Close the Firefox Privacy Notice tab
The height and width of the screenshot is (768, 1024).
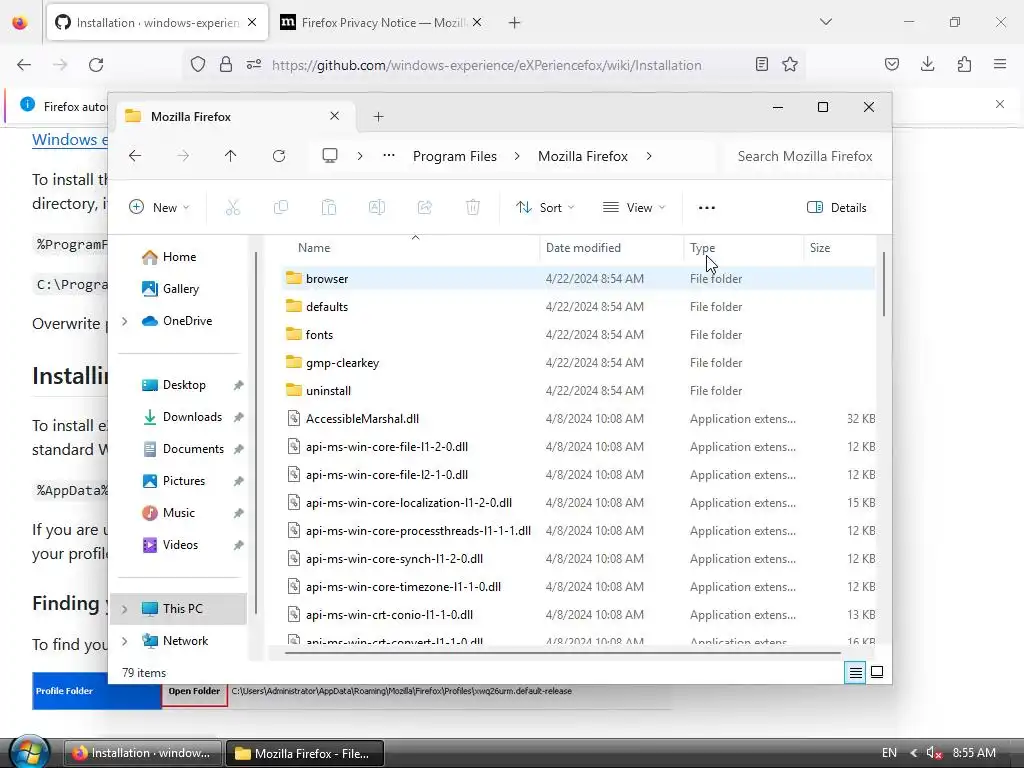477,22
